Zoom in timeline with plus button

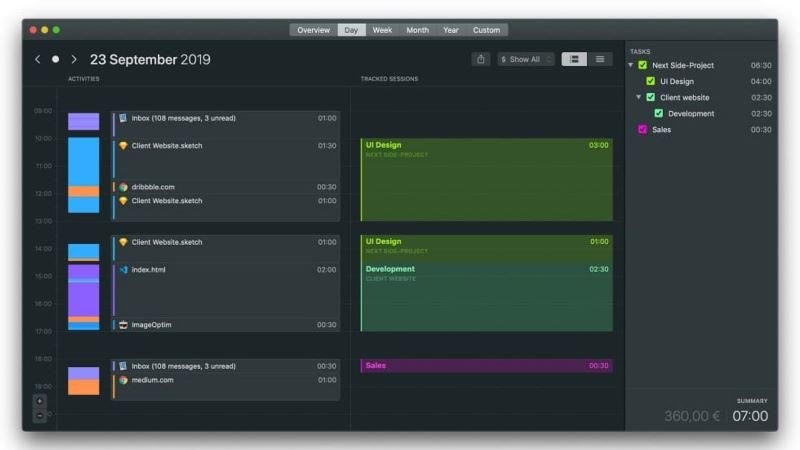[40, 401]
